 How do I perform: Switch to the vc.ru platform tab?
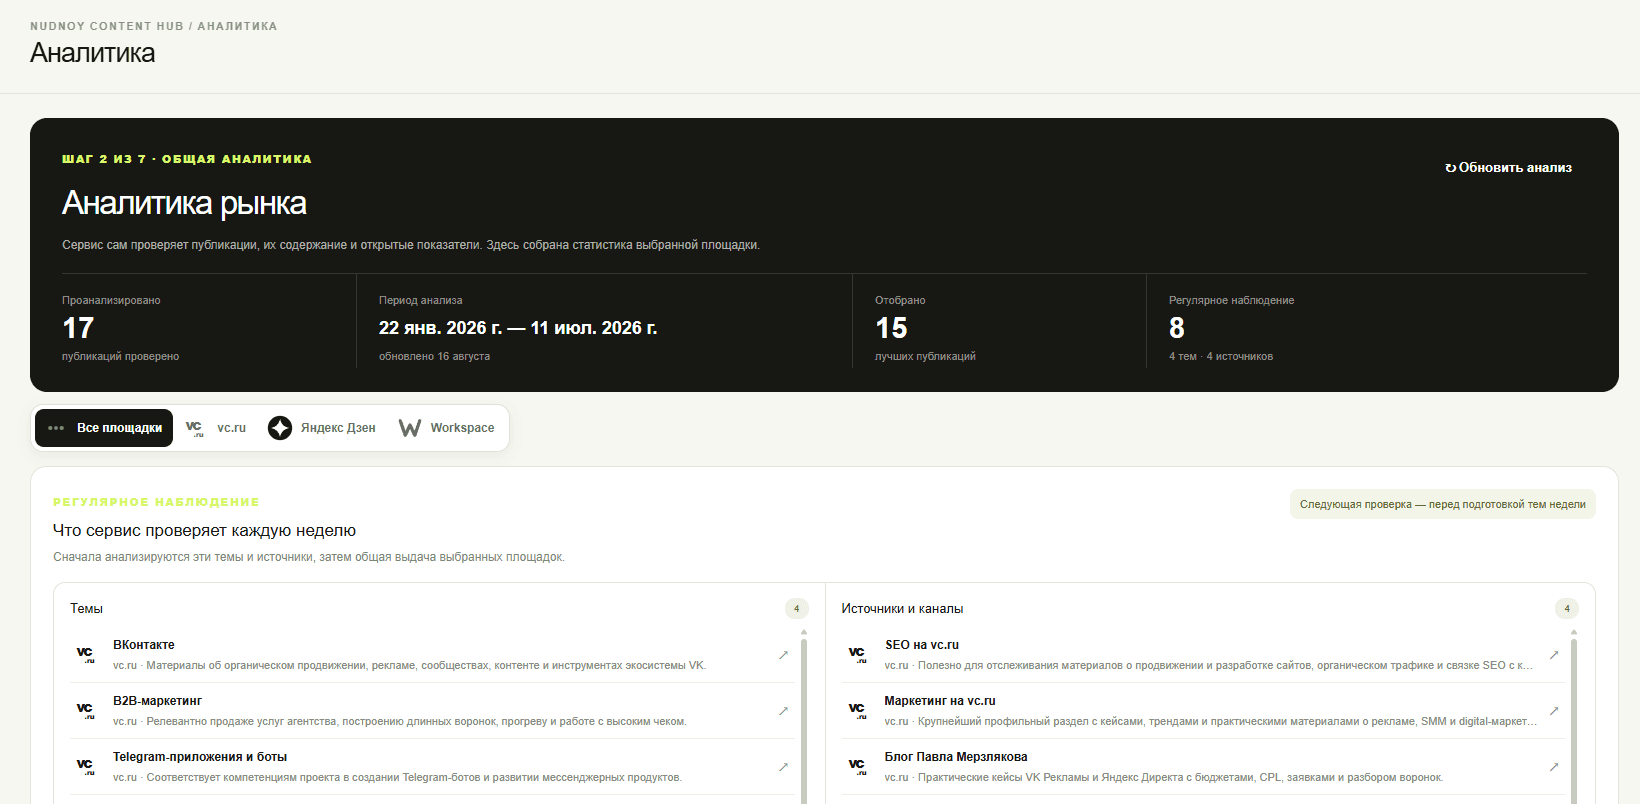tap(216, 428)
